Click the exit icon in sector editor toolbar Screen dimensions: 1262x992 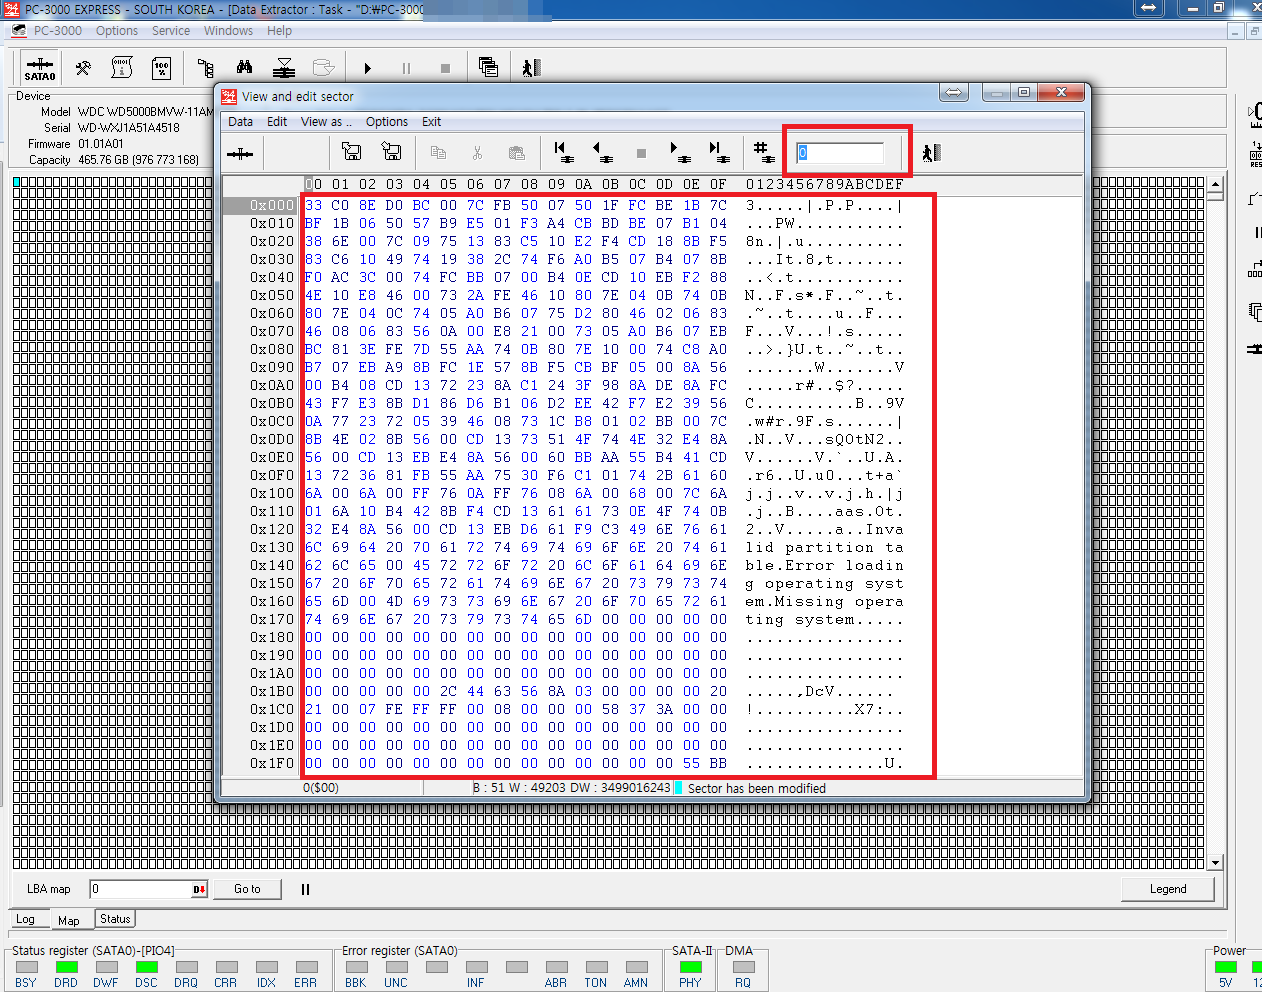coord(931,152)
